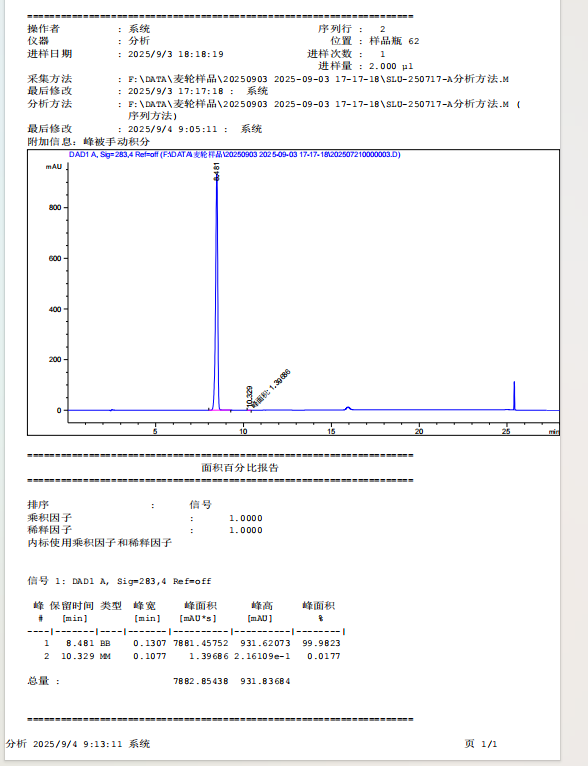Click the peak area cell 1.39686 in table
The width and height of the screenshot is (588, 766).
pos(209,656)
